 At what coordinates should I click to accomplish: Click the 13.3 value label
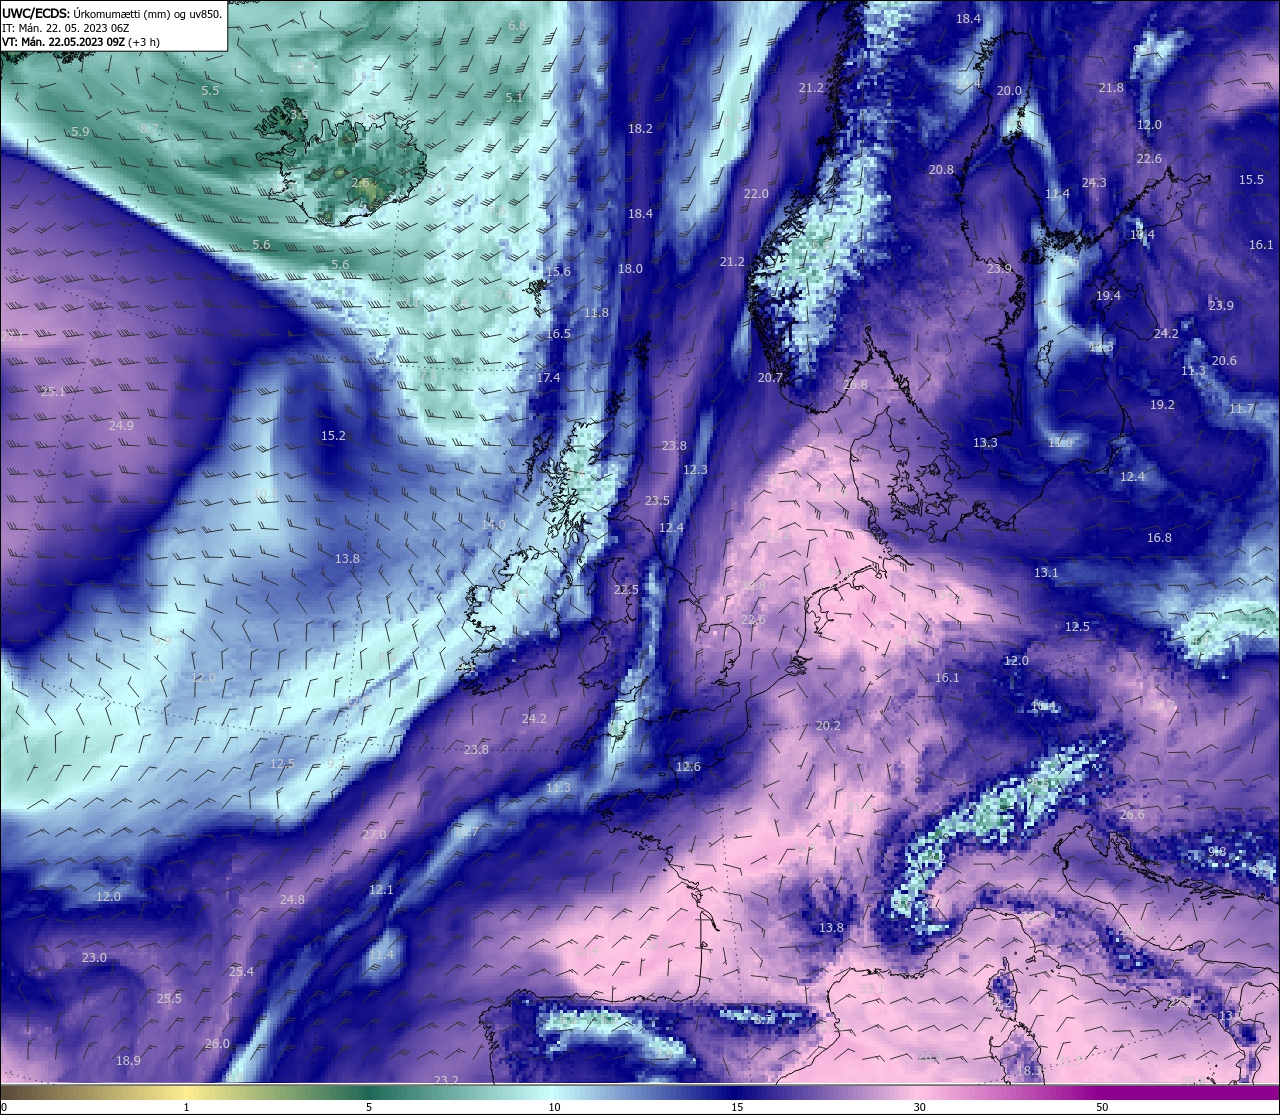tap(985, 442)
